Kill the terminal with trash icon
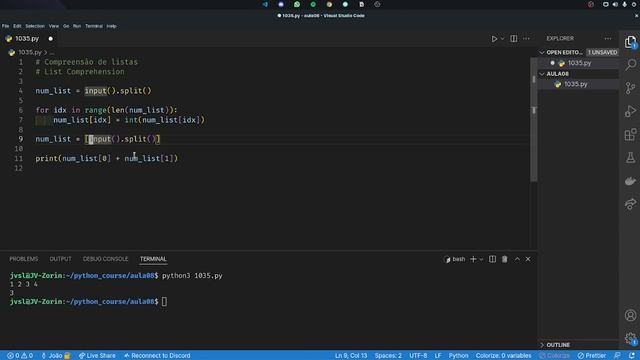The height and width of the screenshot is (360, 640). pos(504,259)
